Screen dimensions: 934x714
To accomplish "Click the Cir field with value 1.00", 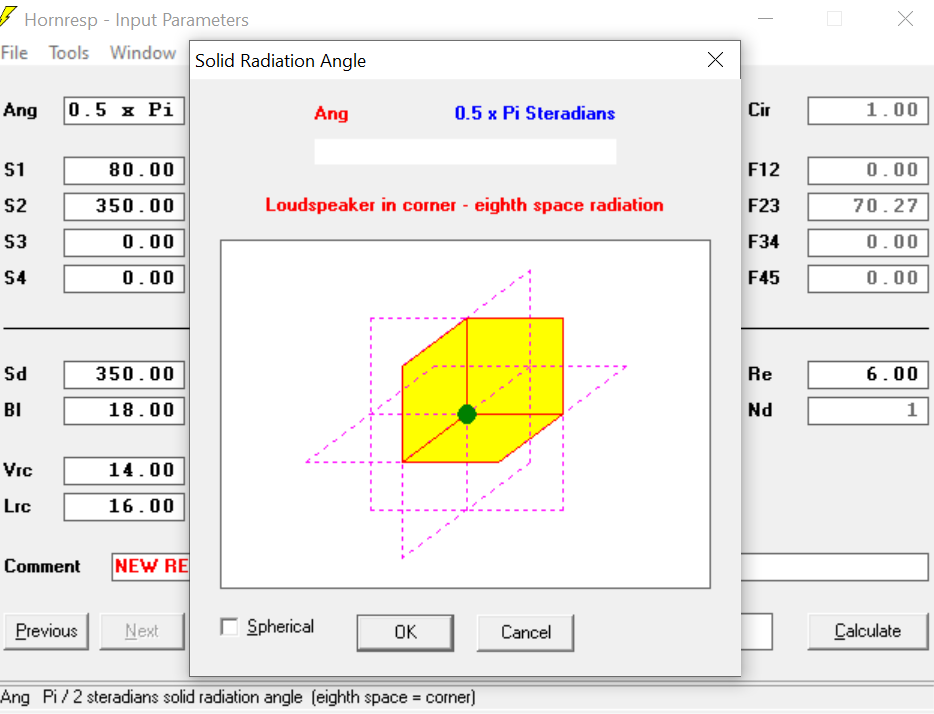I will point(868,111).
